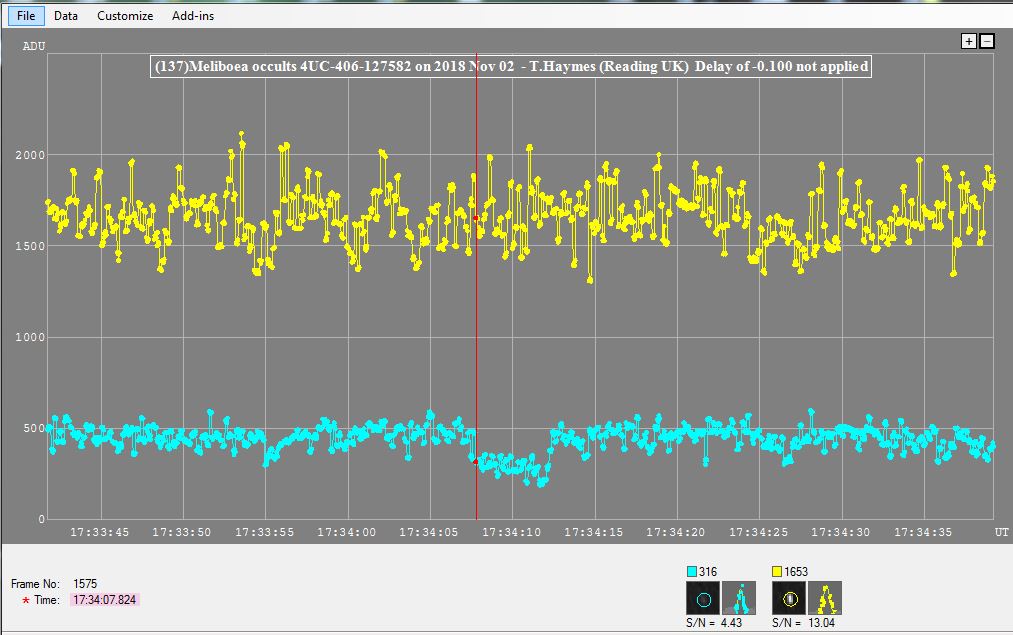Open the File menu

click(26, 16)
